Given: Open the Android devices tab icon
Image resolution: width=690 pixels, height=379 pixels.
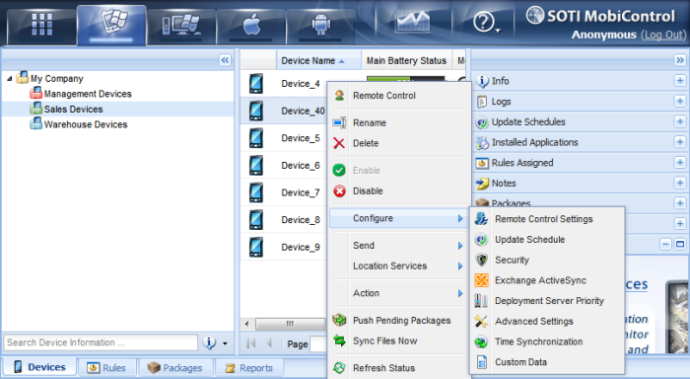Looking at the screenshot, I should (x=321, y=25).
